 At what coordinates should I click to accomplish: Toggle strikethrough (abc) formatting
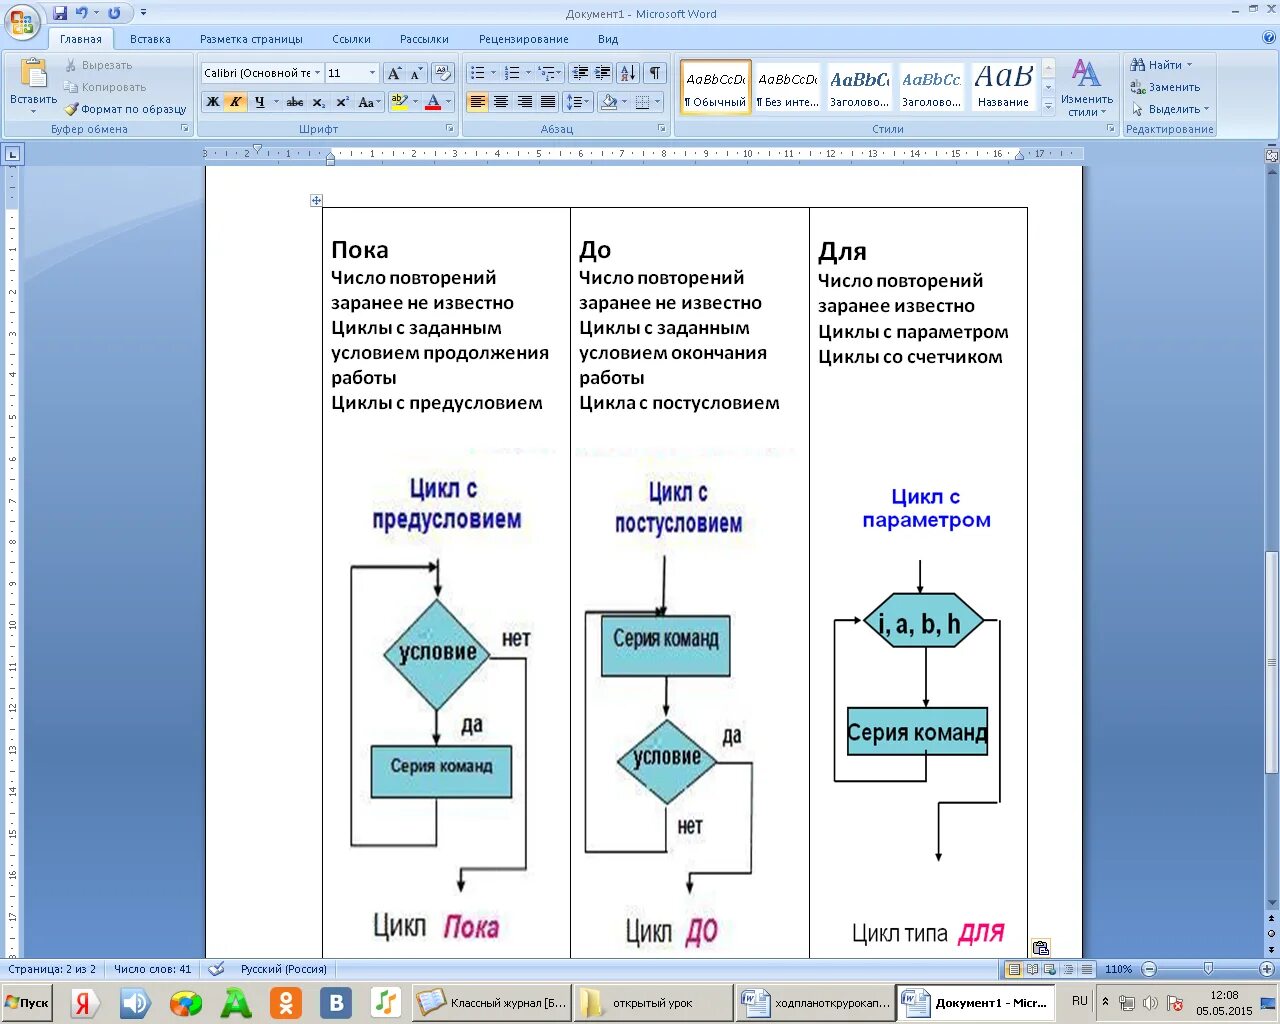point(295,102)
